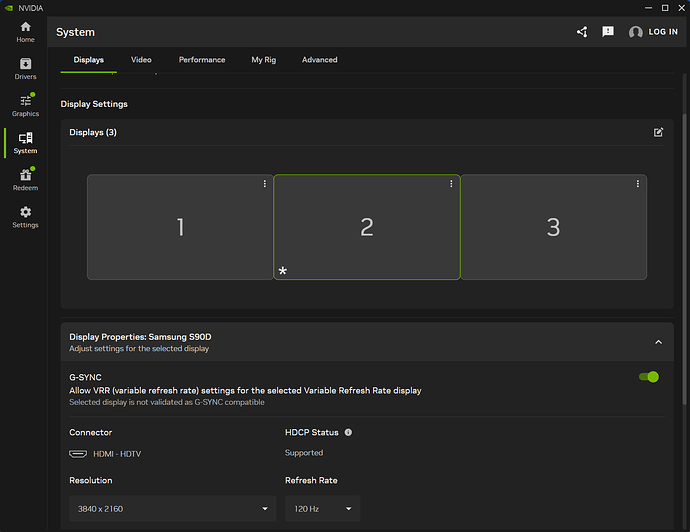Select display 1 thumbnail

point(180,227)
